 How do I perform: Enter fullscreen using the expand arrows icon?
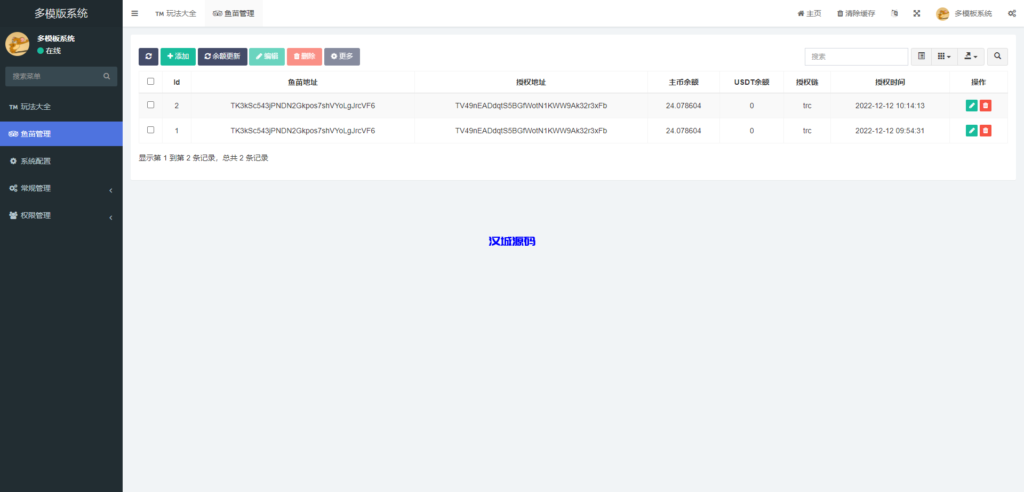point(916,13)
